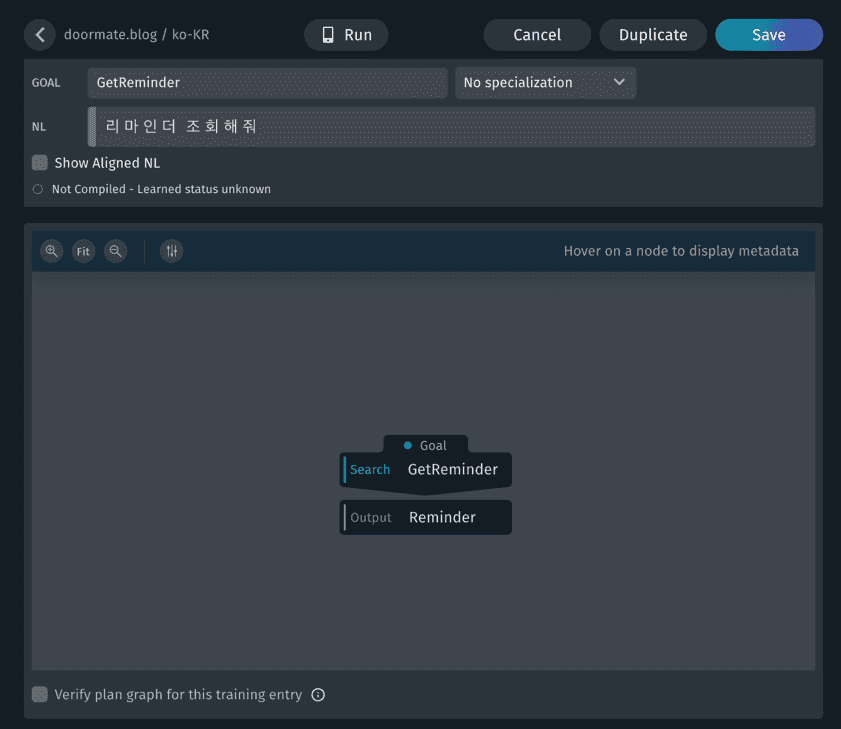Click the doormate.blog / ko-KR breadcrumb
This screenshot has height=729, width=841.
(x=136, y=35)
